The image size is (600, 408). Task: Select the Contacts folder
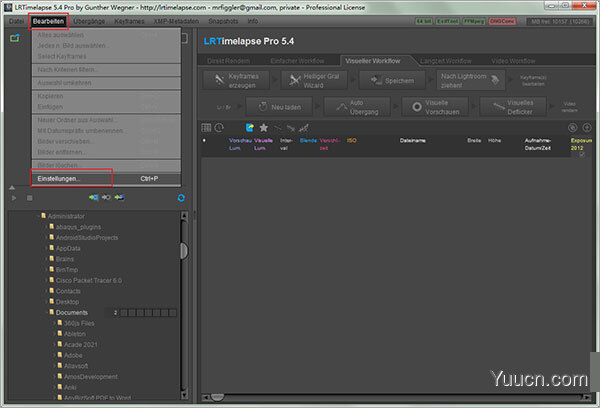[68, 291]
